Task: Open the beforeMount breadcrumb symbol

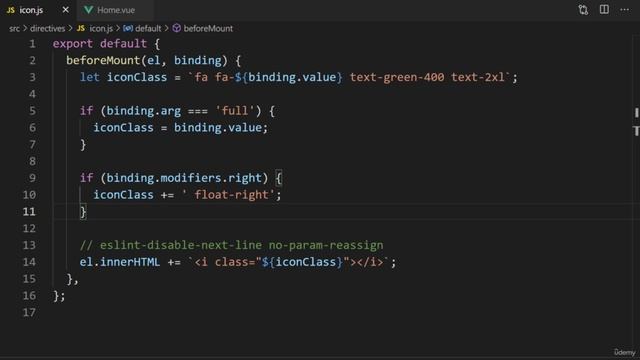Action: pyautogui.click(x=208, y=29)
